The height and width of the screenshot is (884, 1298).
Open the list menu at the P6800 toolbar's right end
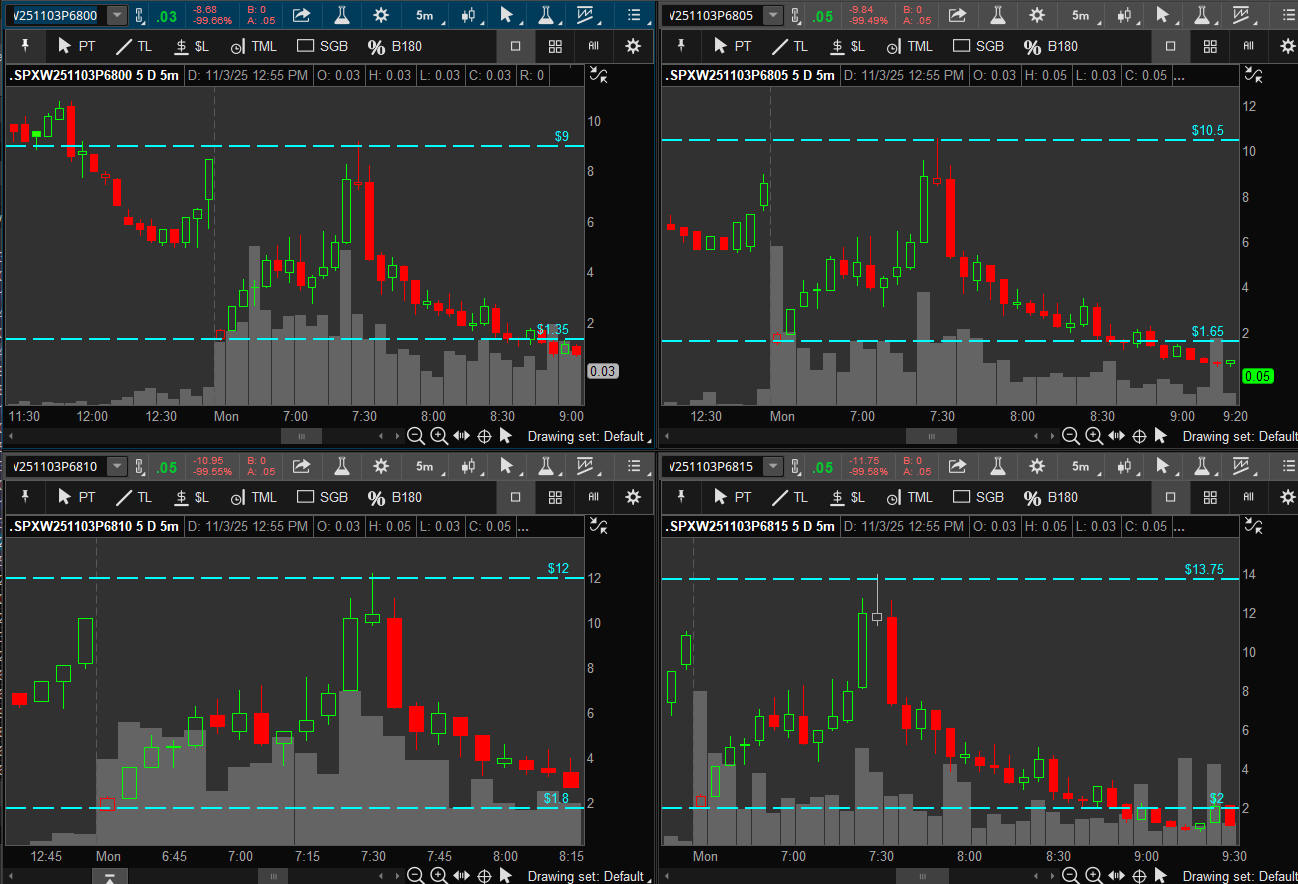[x=633, y=15]
